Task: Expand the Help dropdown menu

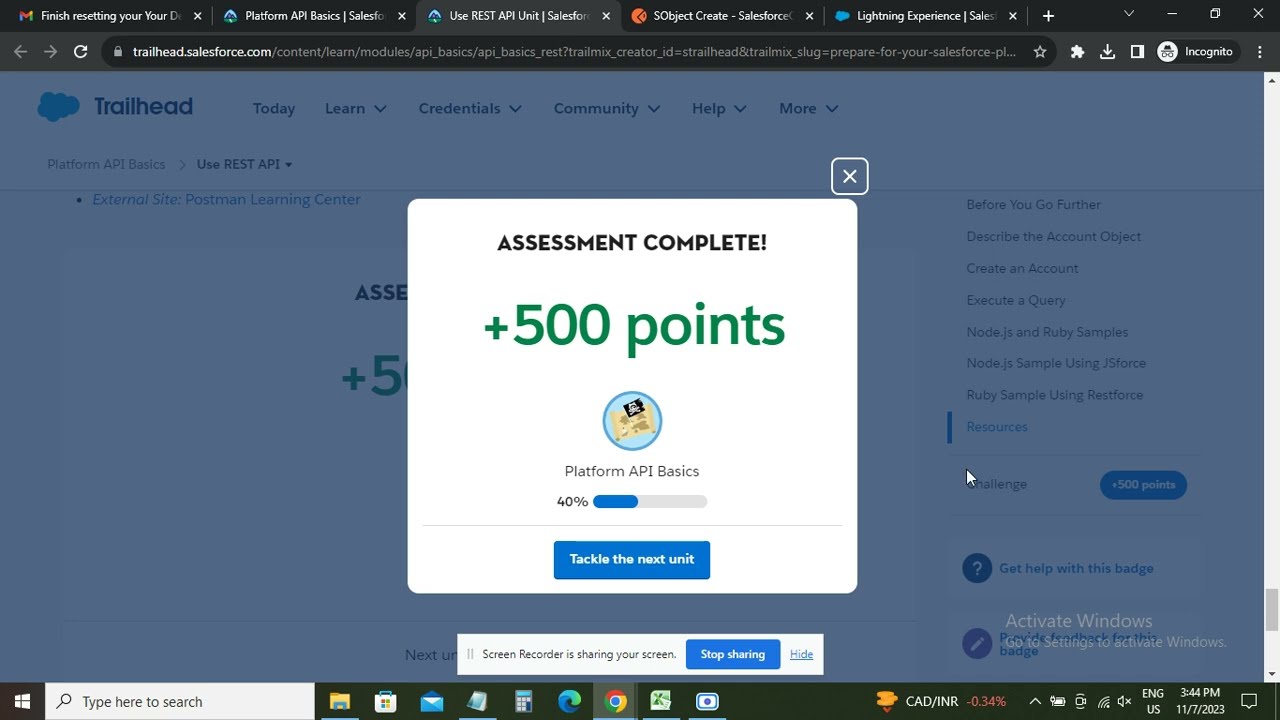Action: click(x=719, y=108)
